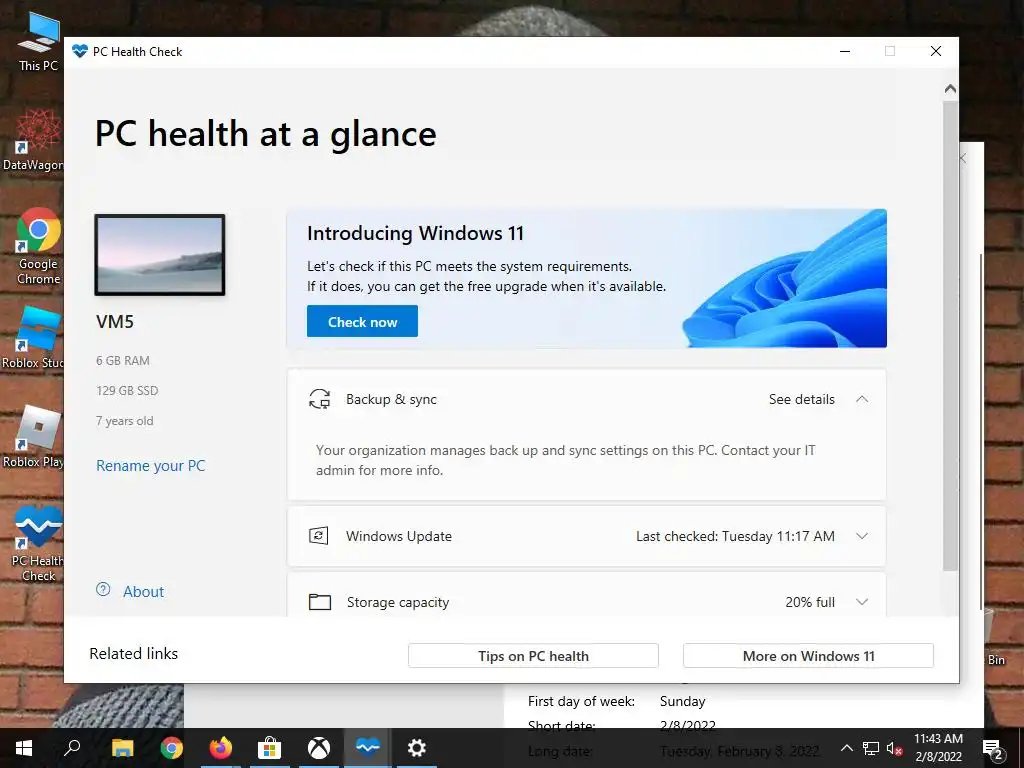This screenshot has width=1024, height=768.
Task: Click the vertical scrollbar thumb
Action: point(950,336)
